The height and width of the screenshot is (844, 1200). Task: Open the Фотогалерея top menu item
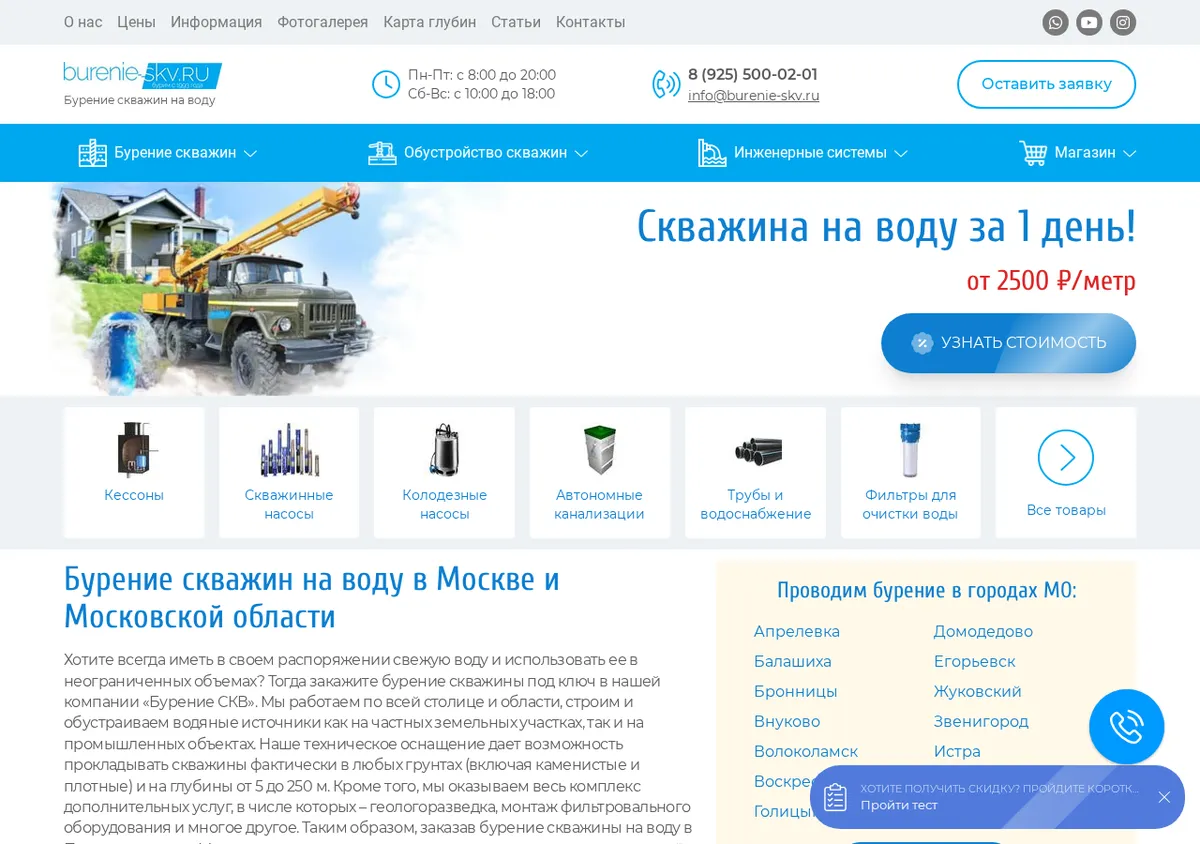coord(322,22)
